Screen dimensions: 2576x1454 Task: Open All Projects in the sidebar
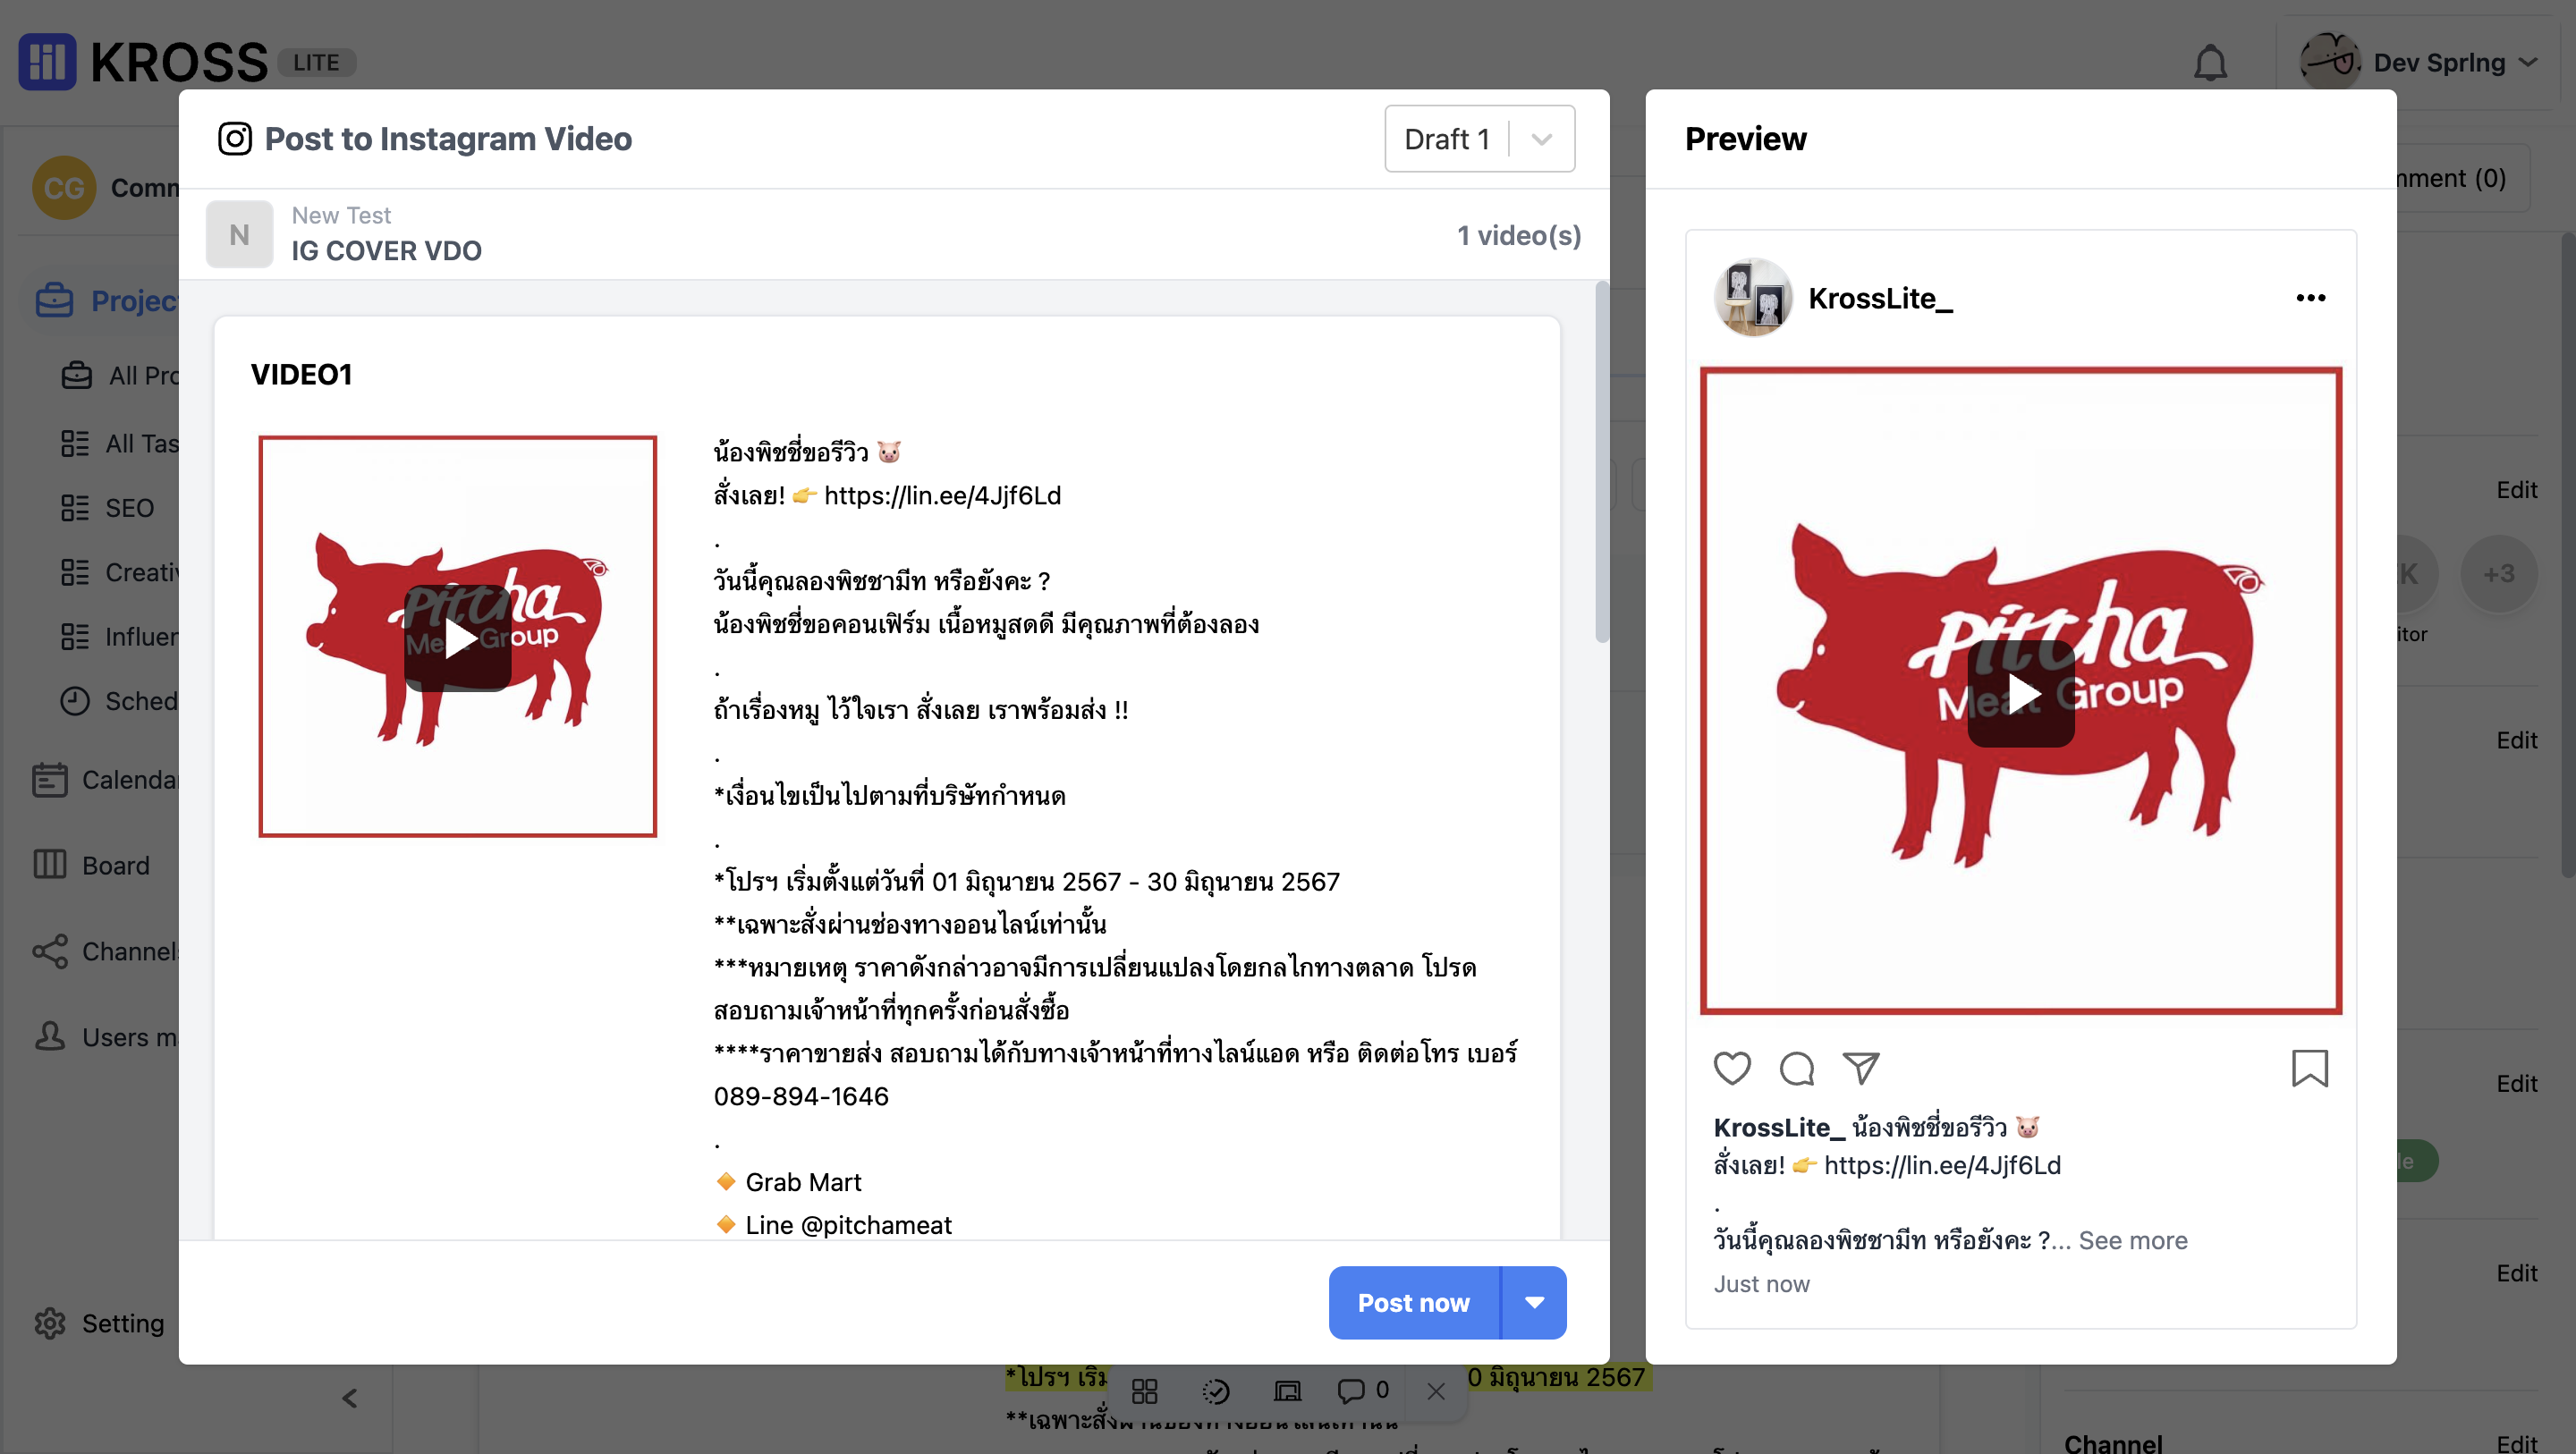[x=120, y=375]
